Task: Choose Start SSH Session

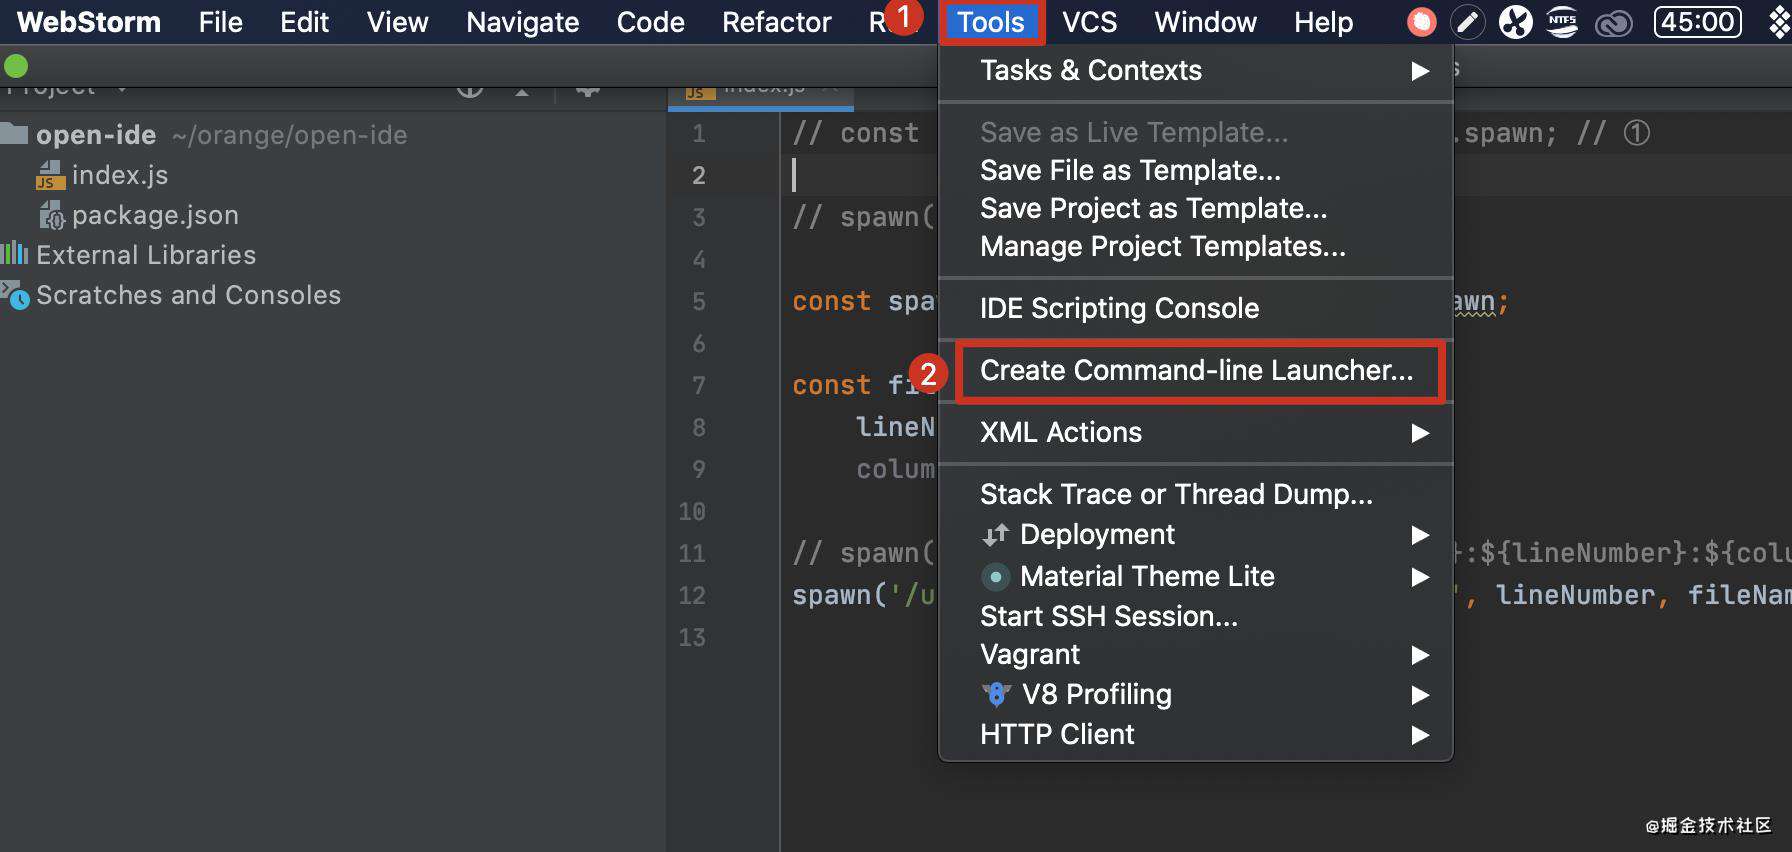Action: (x=1195, y=617)
